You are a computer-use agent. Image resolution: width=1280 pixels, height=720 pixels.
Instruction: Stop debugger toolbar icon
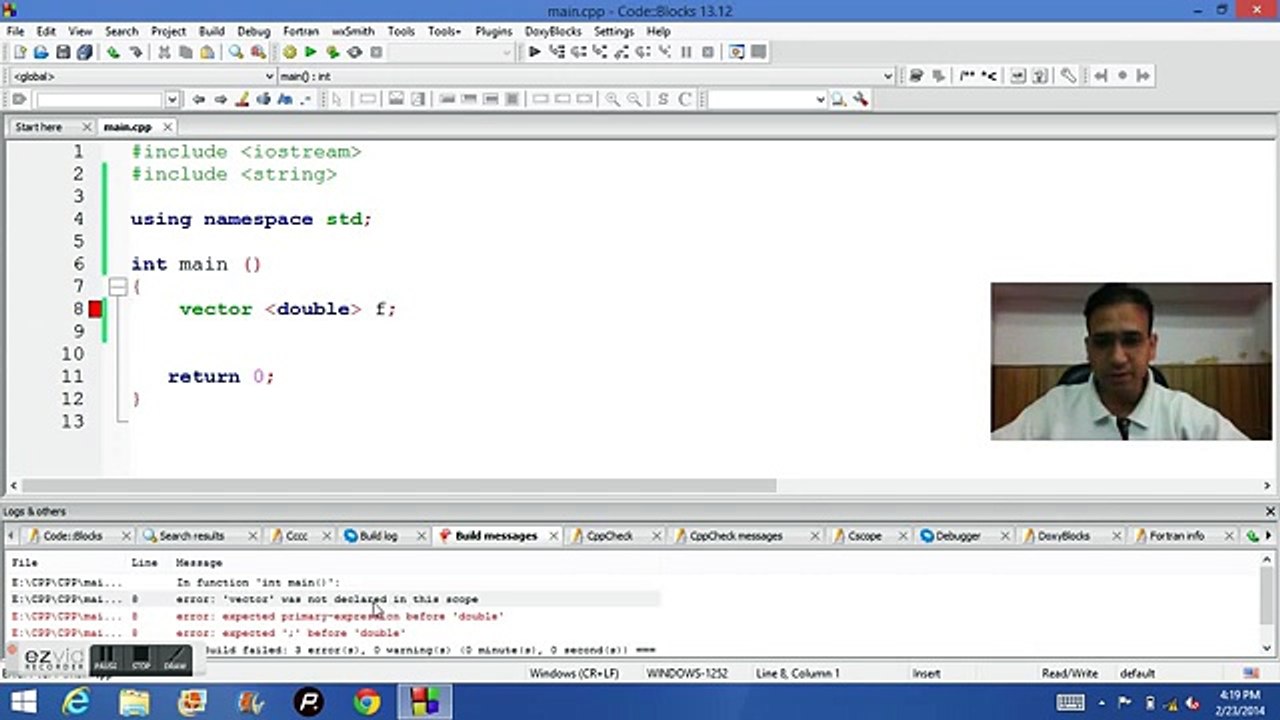click(x=708, y=52)
